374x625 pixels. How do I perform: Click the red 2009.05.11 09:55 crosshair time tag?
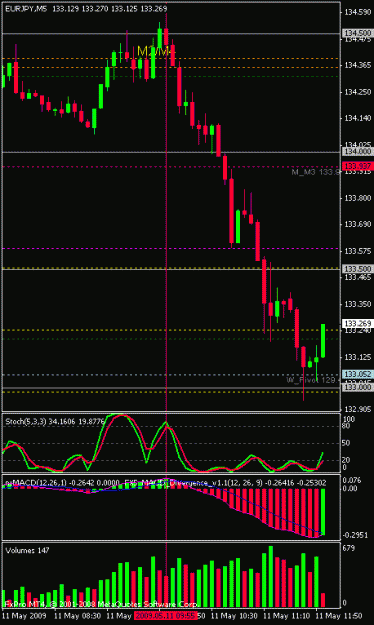(x=165, y=616)
